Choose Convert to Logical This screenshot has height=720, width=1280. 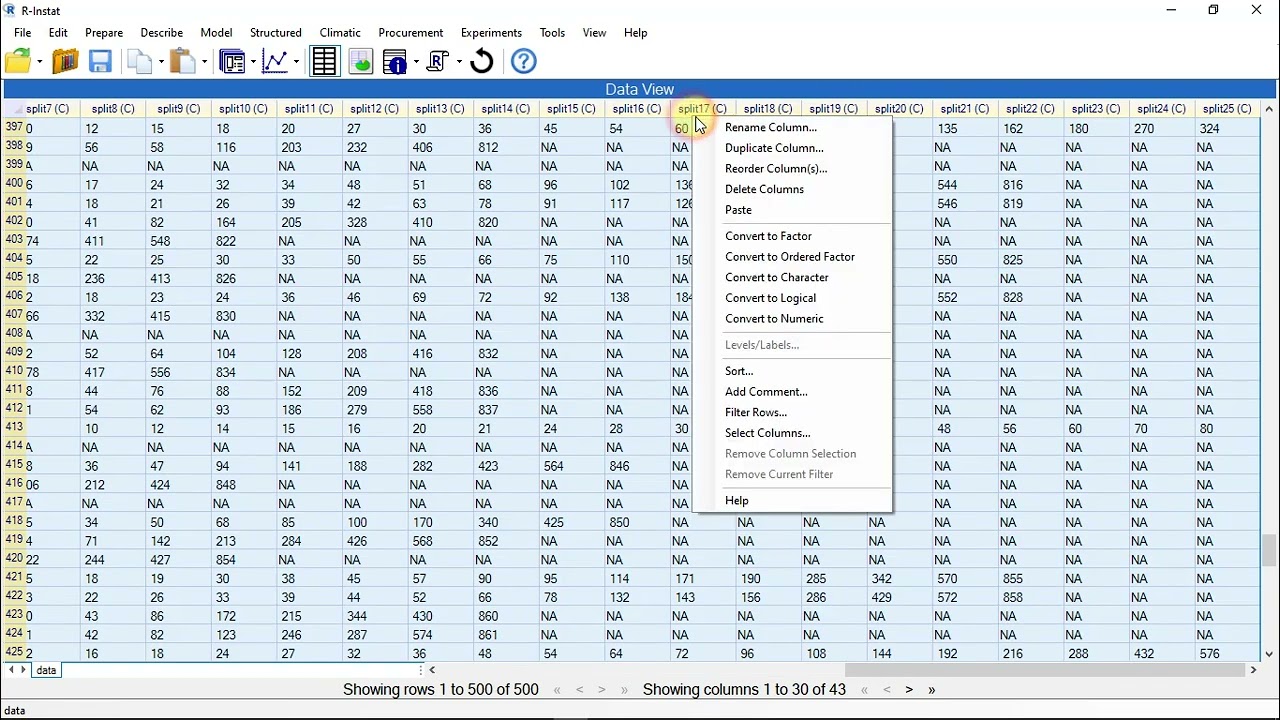(770, 298)
